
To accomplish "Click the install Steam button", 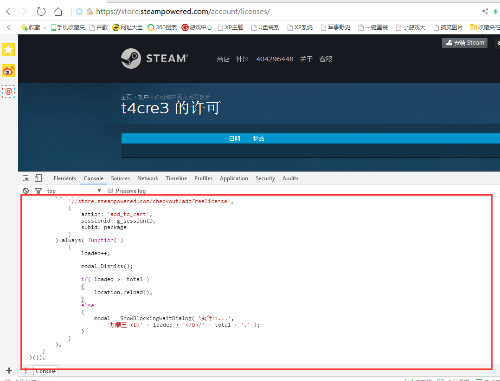I will pyautogui.click(x=465, y=43).
